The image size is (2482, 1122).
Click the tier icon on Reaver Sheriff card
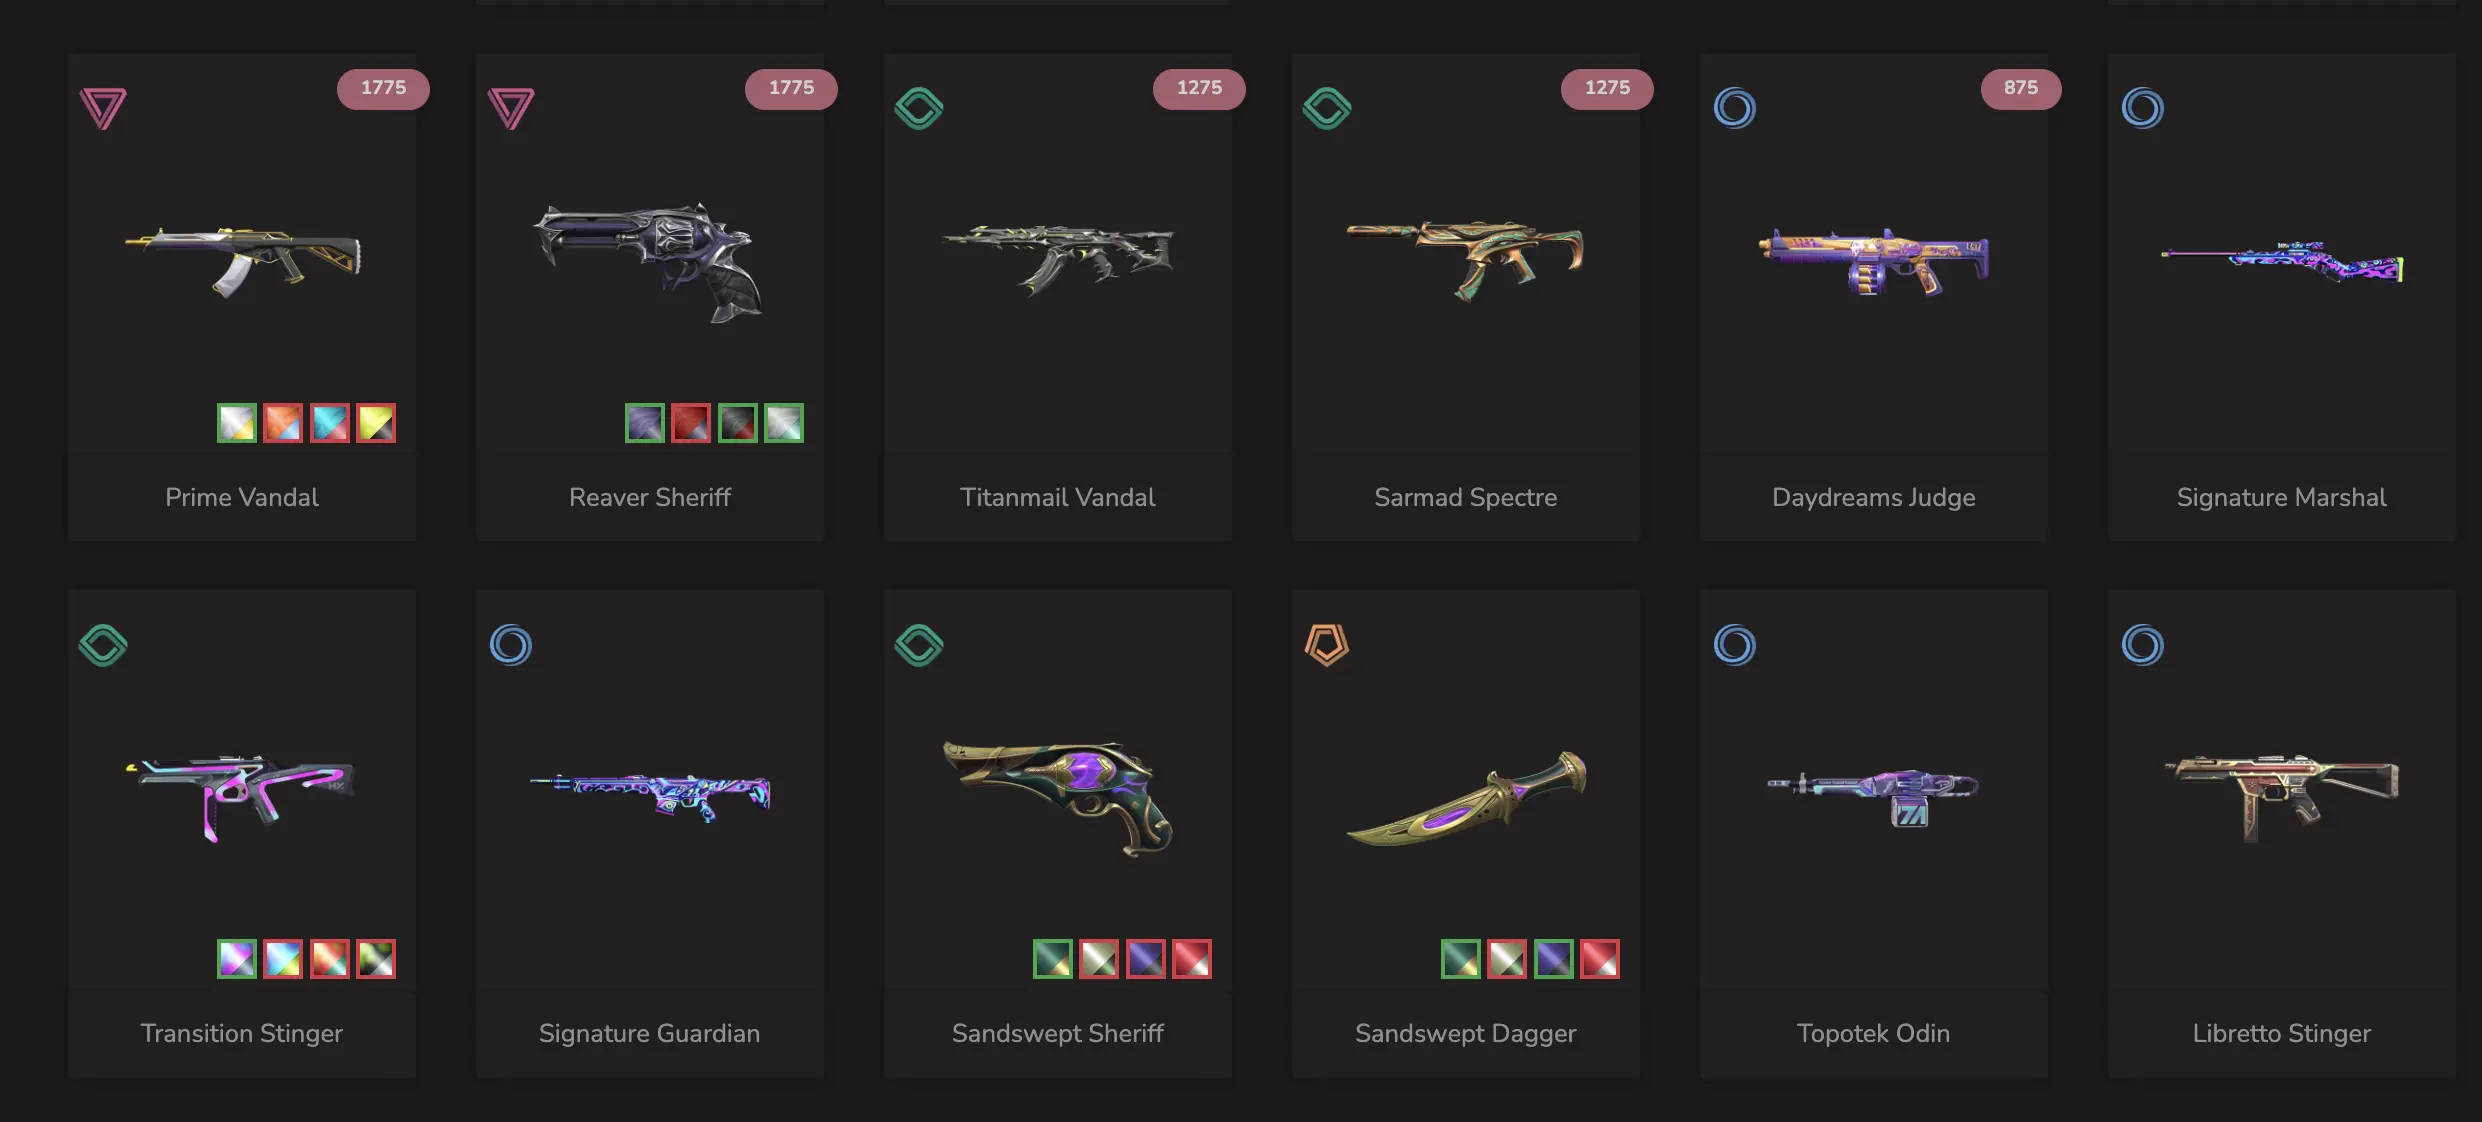pos(511,108)
